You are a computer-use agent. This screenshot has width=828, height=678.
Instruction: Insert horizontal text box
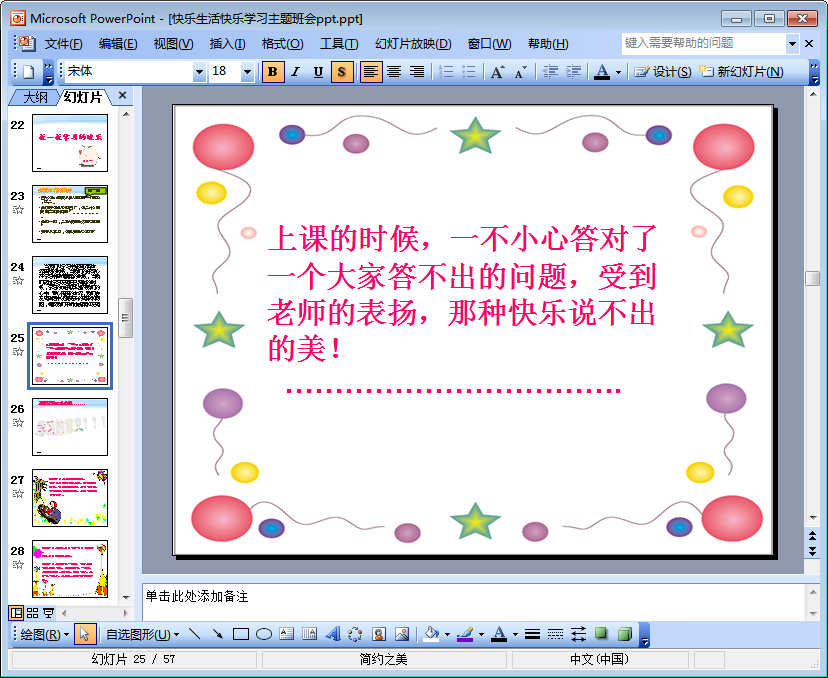287,634
